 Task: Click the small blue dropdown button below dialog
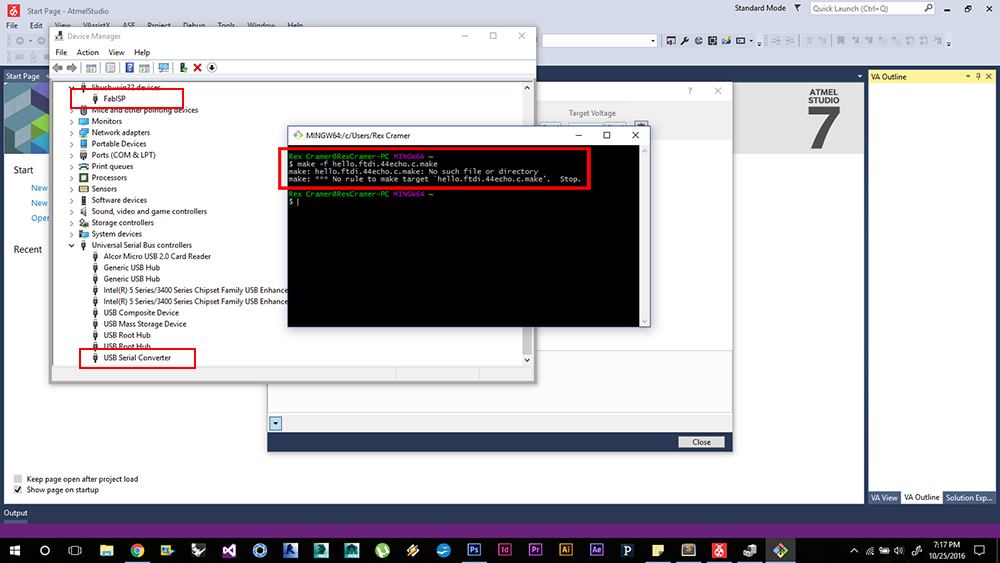coord(276,423)
